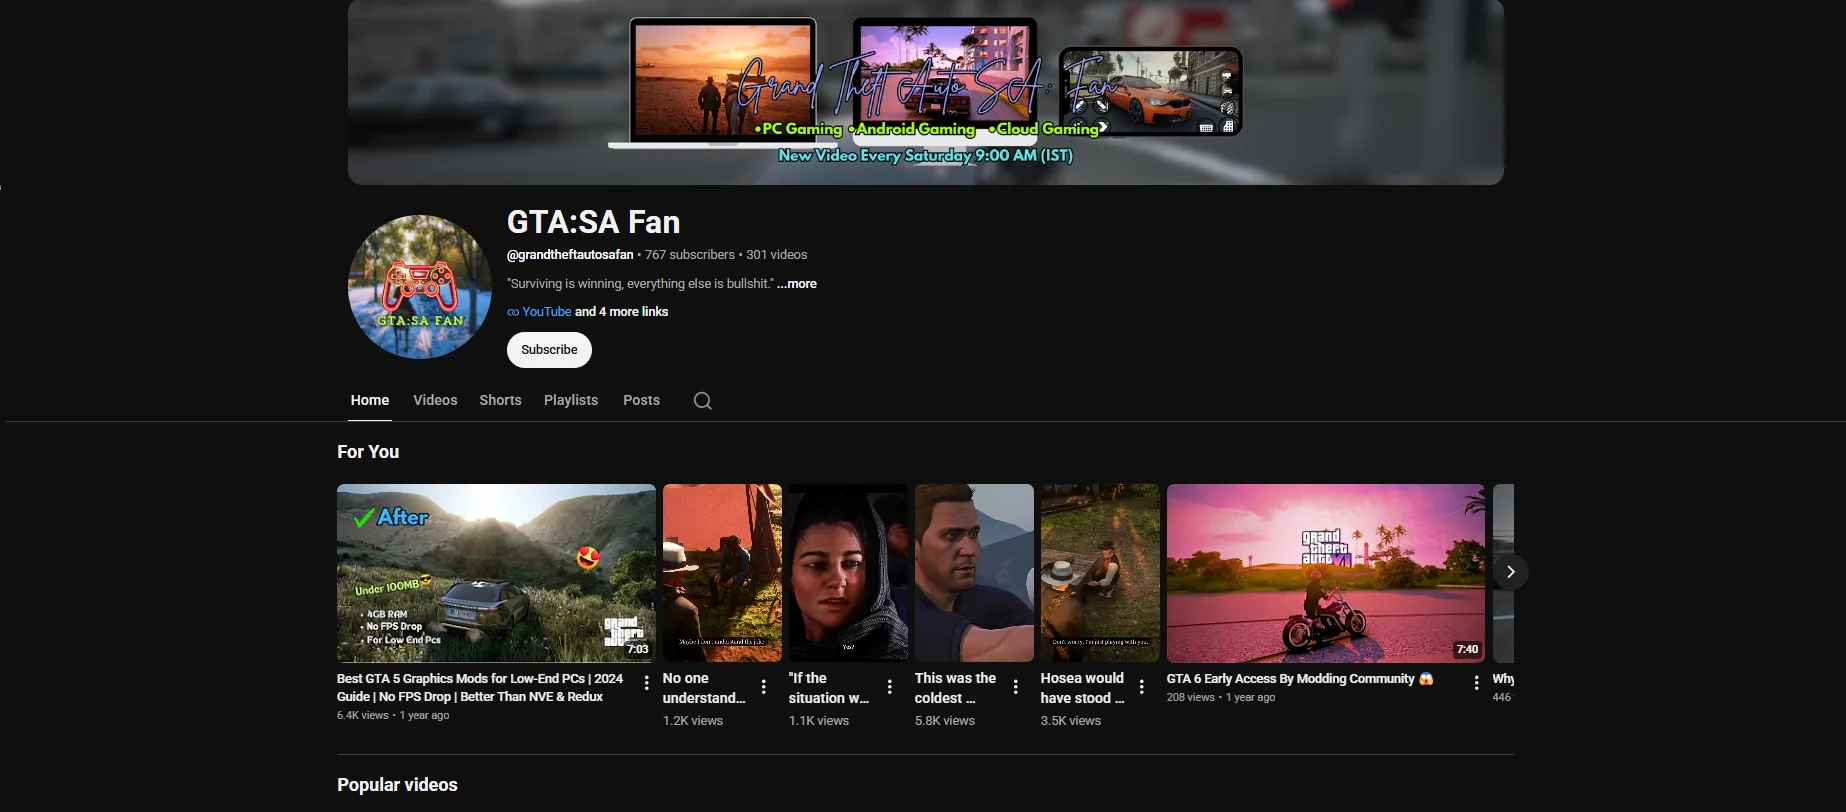Click the channel banner image
This screenshot has height=812, width=1846.
pyautogui.click(x=926, y=92)
